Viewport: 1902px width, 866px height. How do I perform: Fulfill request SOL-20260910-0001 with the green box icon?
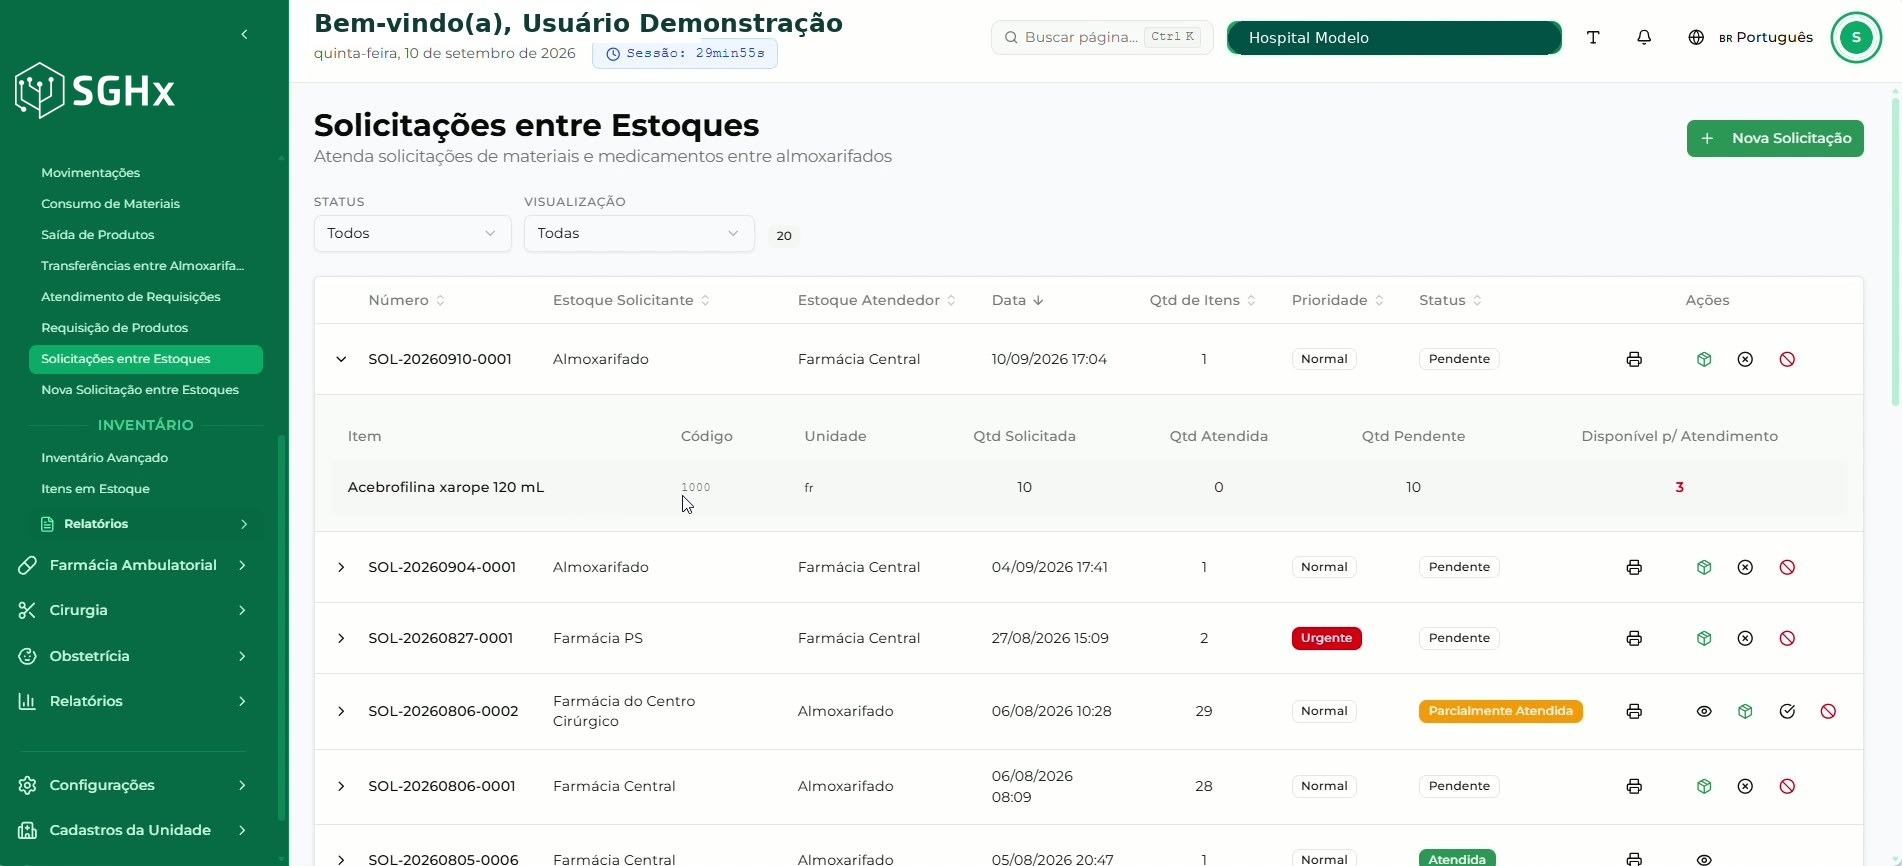coord(1704,359)
